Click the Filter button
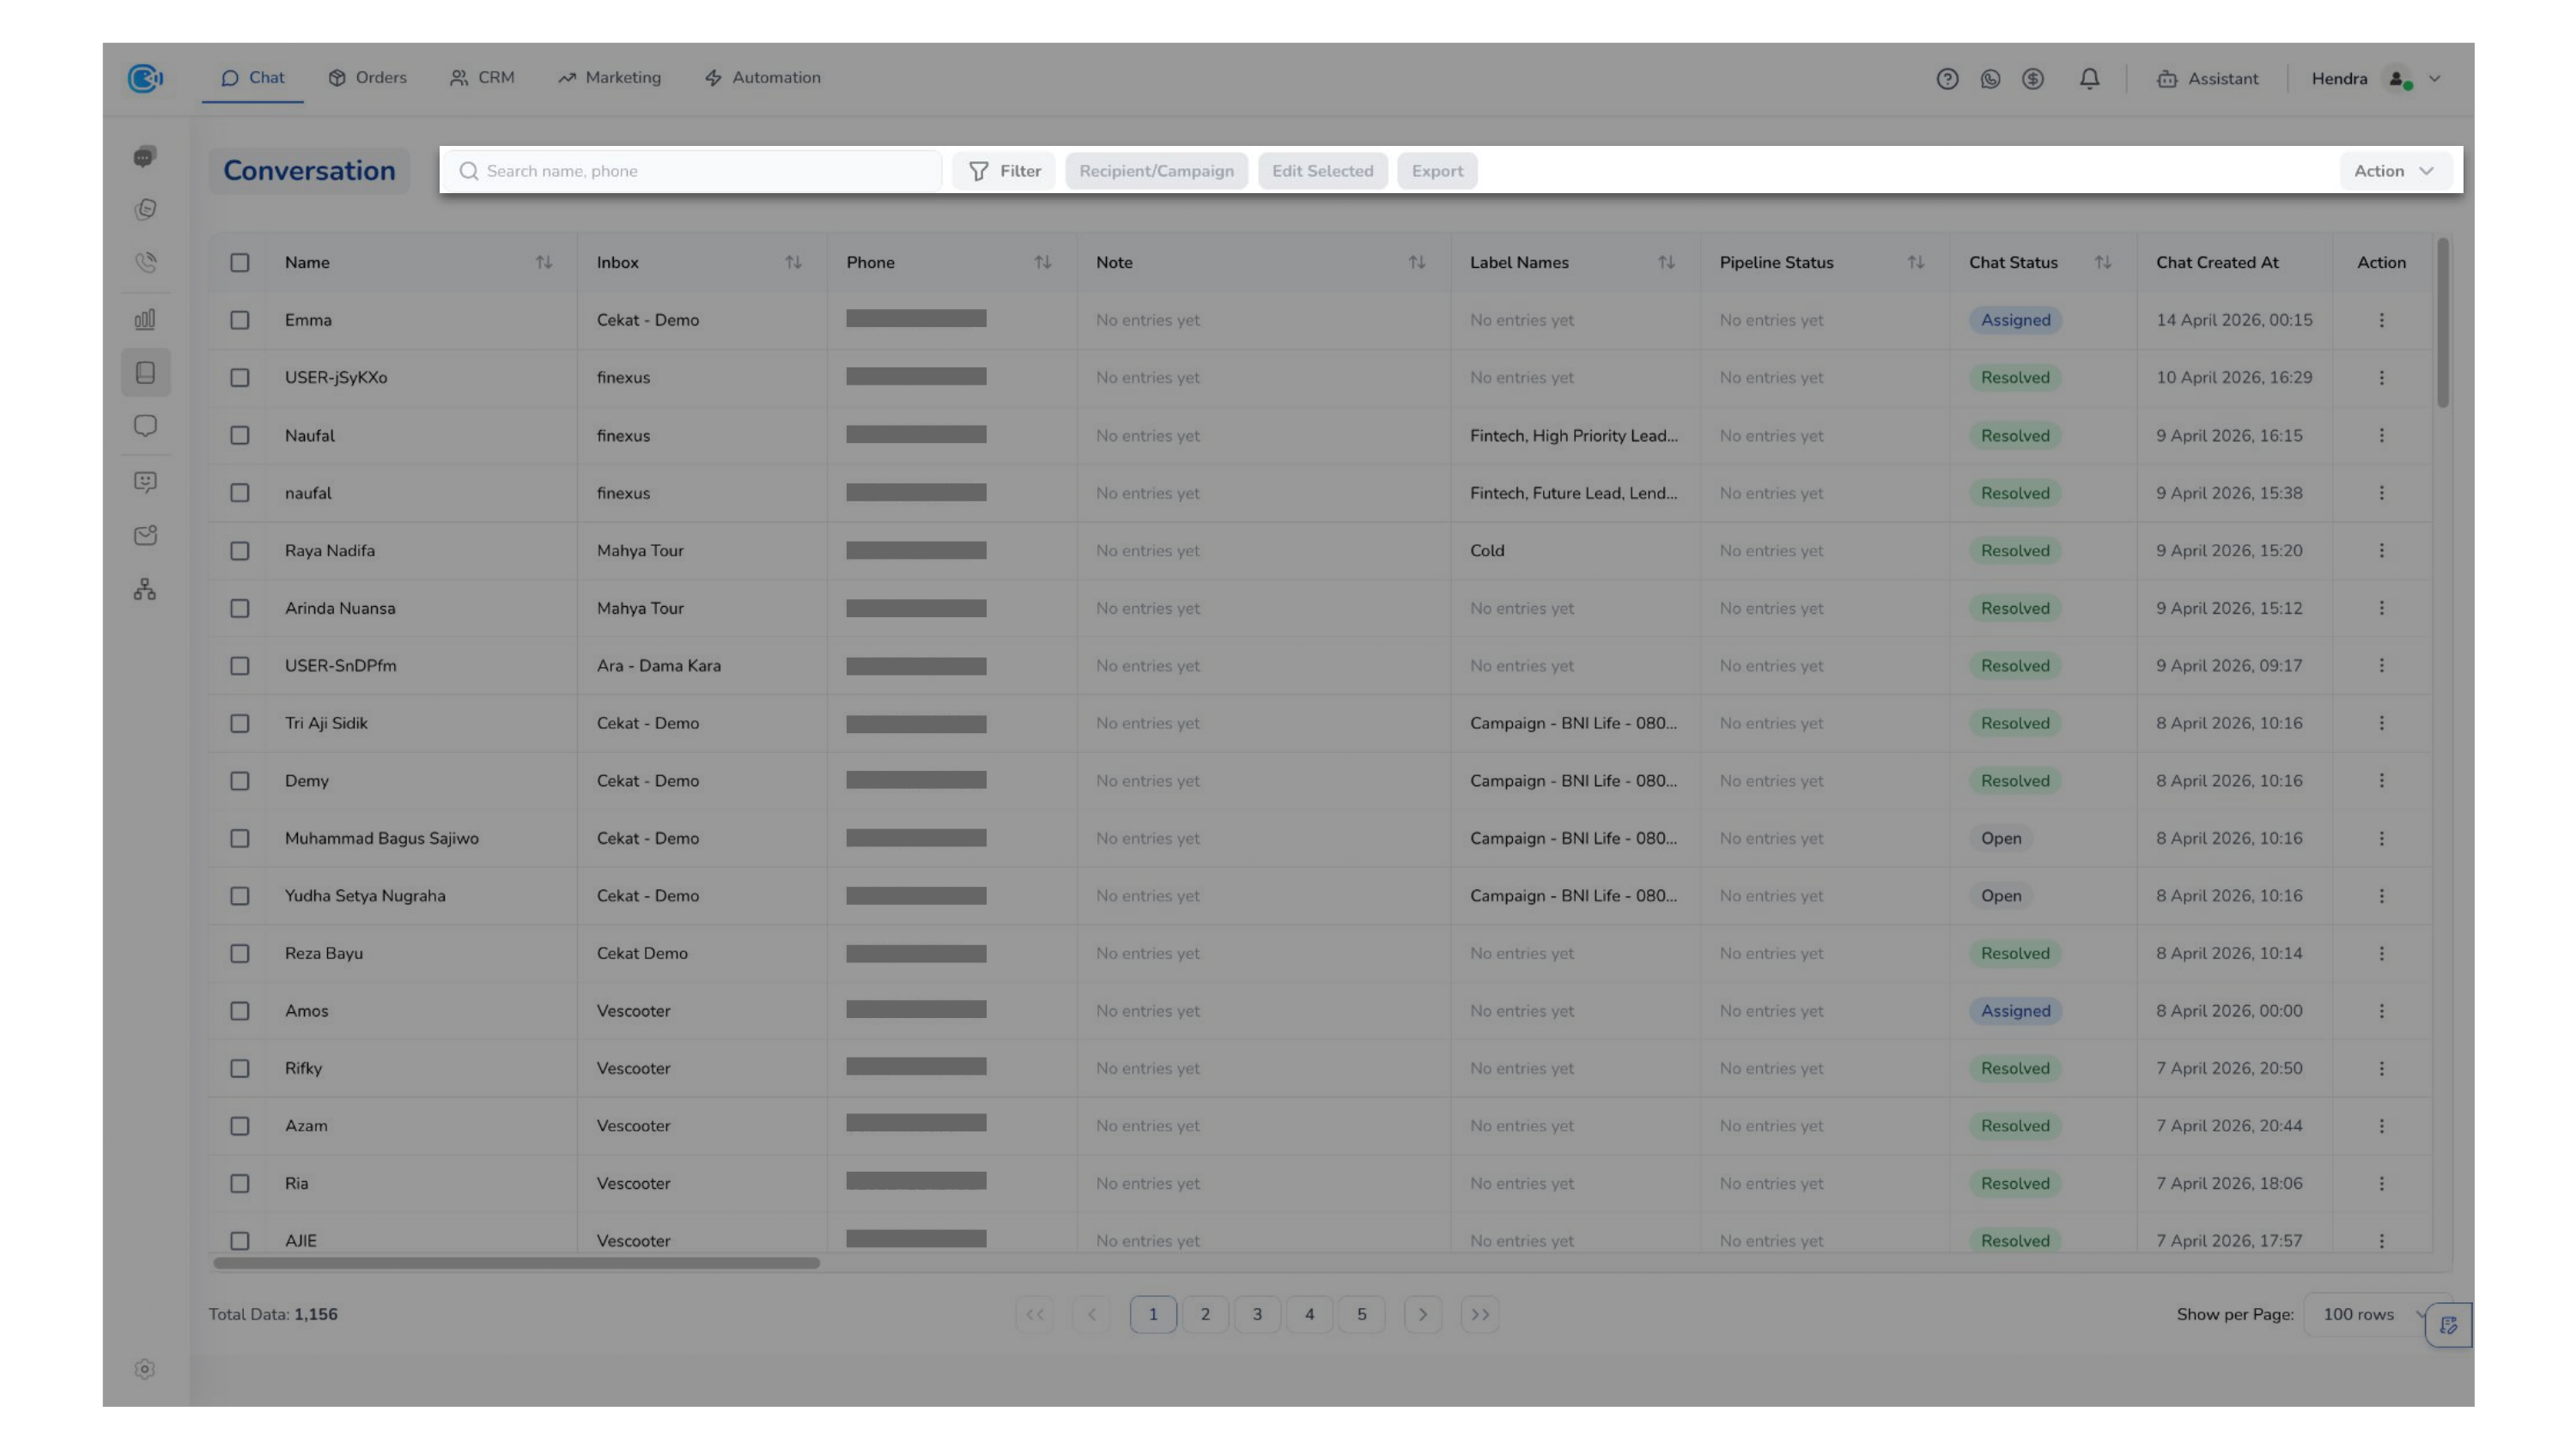This screenshot has height=1449, width=2576. pyautogui.click(x=1004, y=171)
